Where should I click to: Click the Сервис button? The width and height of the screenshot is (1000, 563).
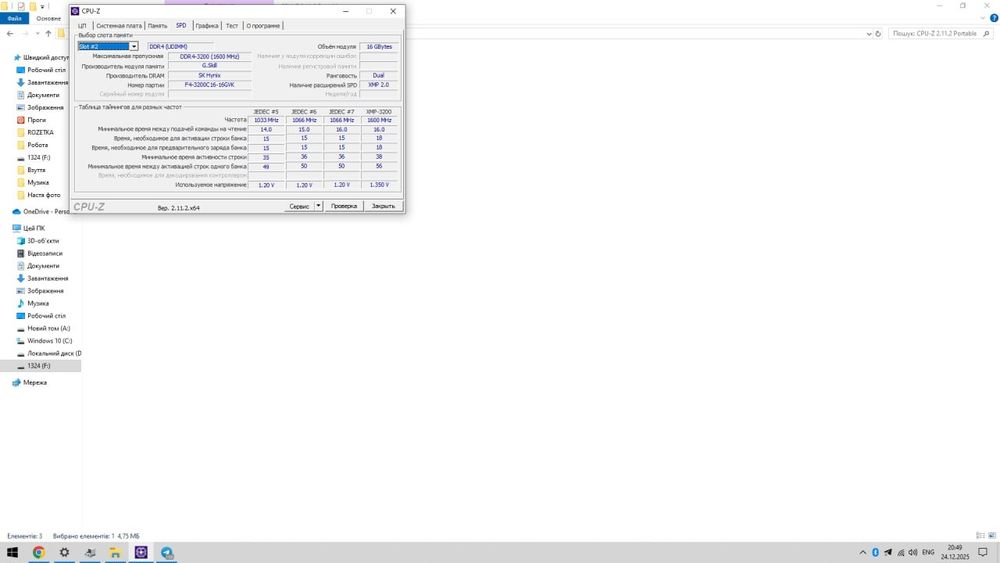[299, 206]
